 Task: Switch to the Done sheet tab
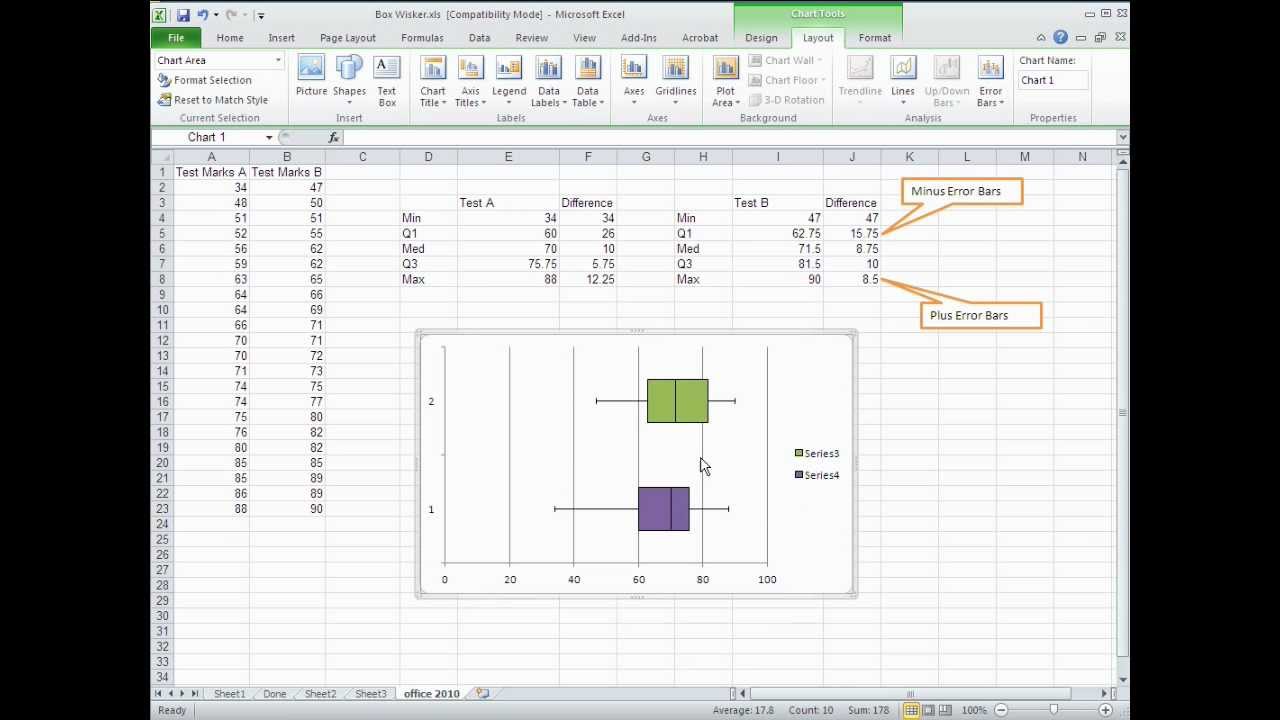274,693
